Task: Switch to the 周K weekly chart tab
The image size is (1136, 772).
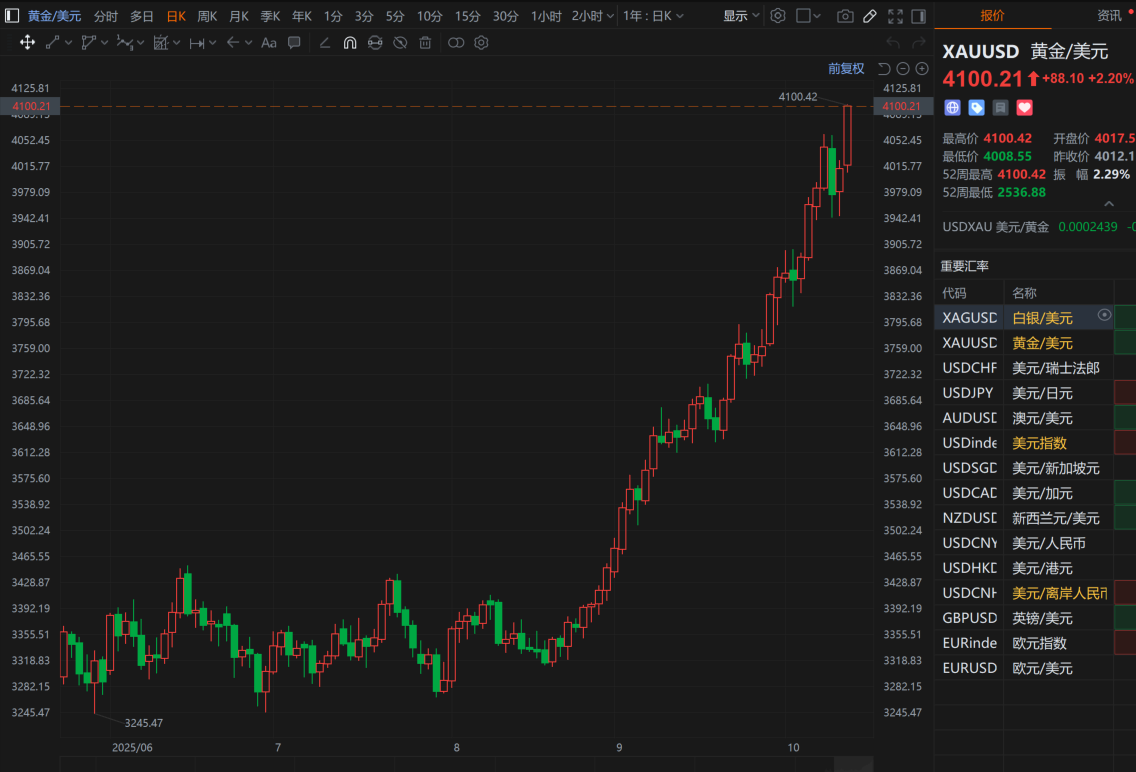Action: pyautogui.click(x=207, y=16)
